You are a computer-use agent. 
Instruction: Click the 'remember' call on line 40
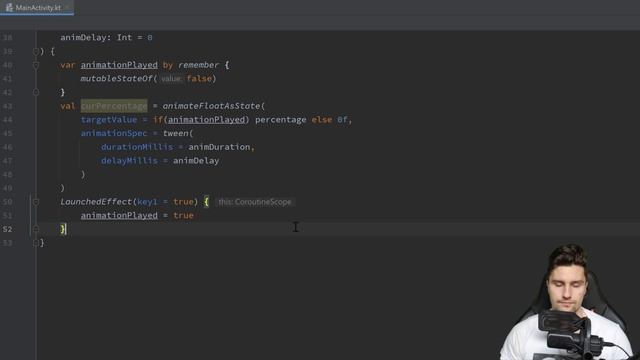(198, 65)
